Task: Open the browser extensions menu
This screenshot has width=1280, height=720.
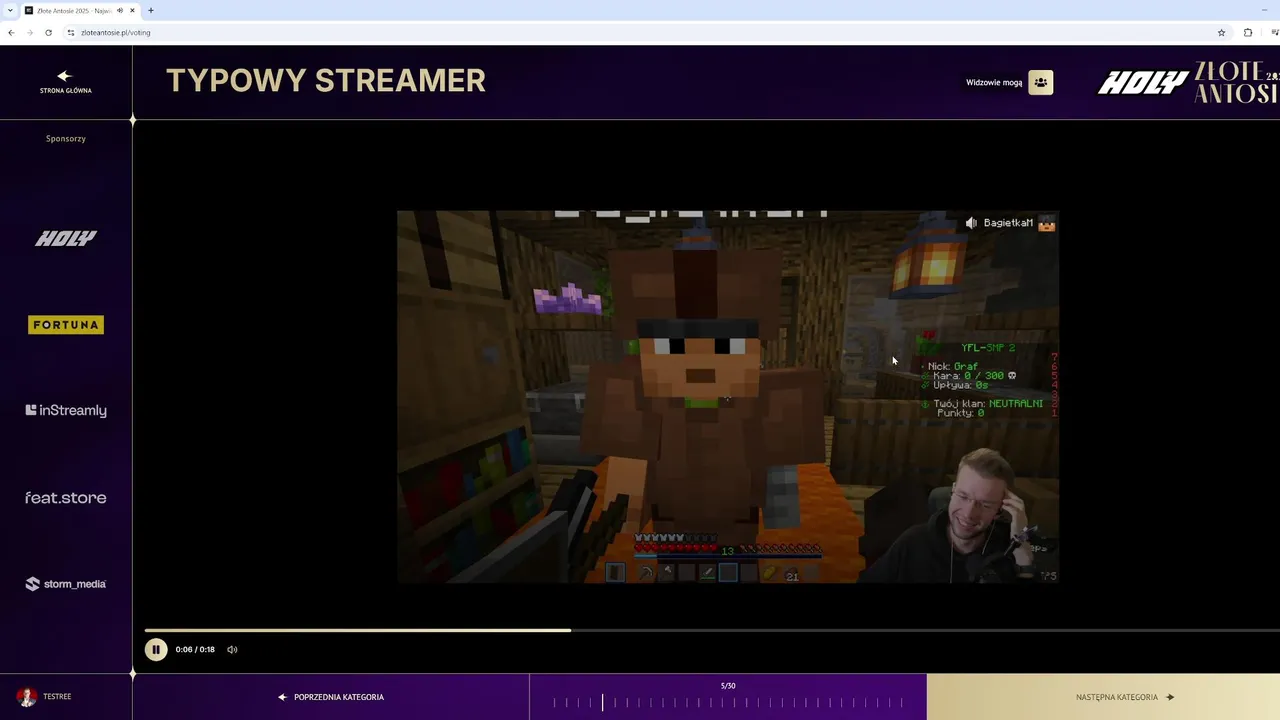Action: (1248, 32)
